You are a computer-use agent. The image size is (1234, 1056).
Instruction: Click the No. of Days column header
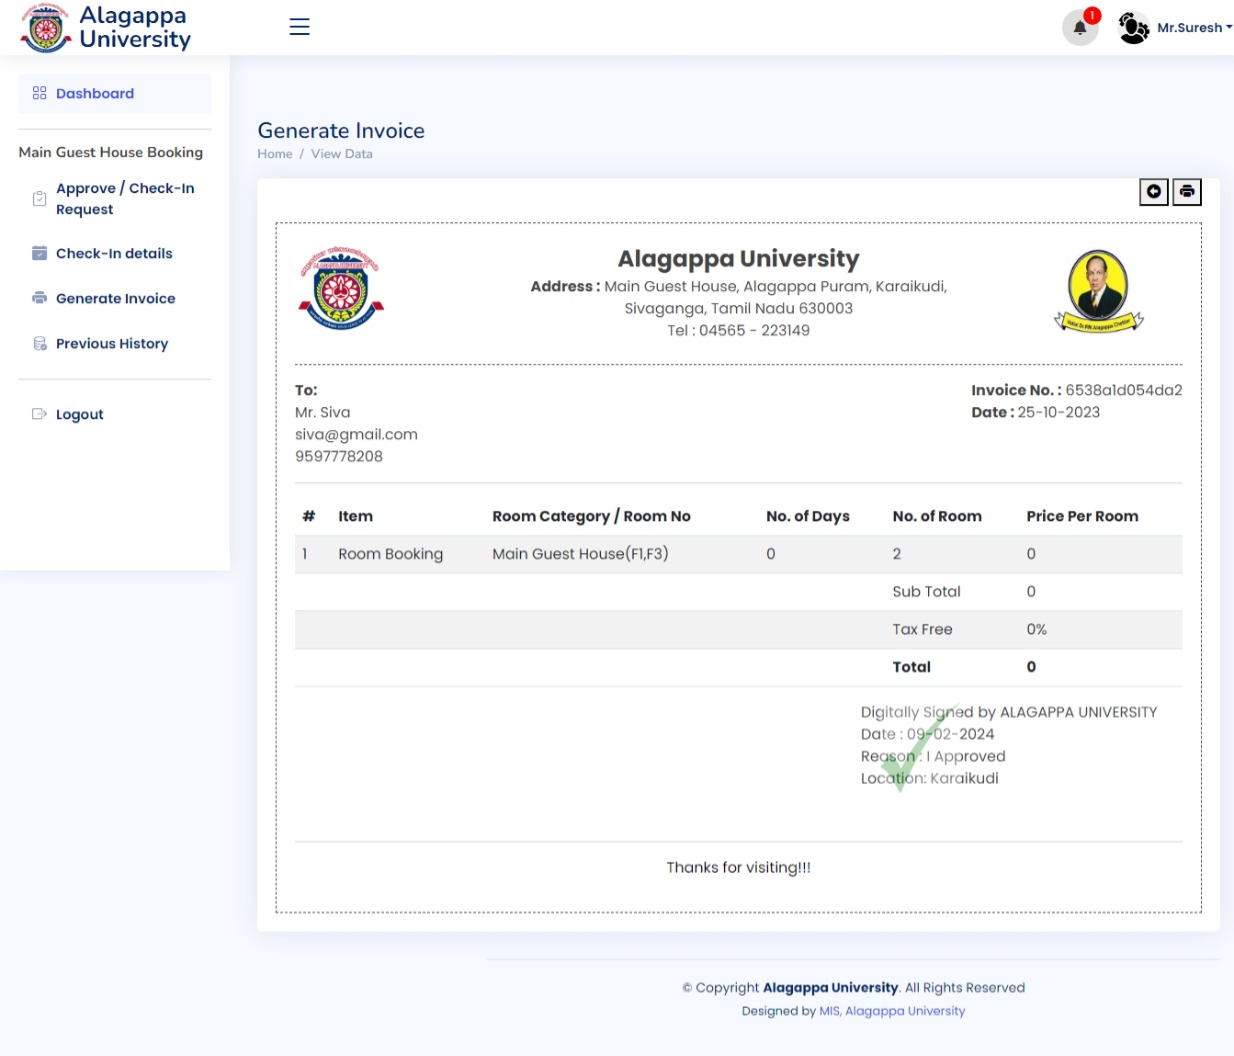808,517
